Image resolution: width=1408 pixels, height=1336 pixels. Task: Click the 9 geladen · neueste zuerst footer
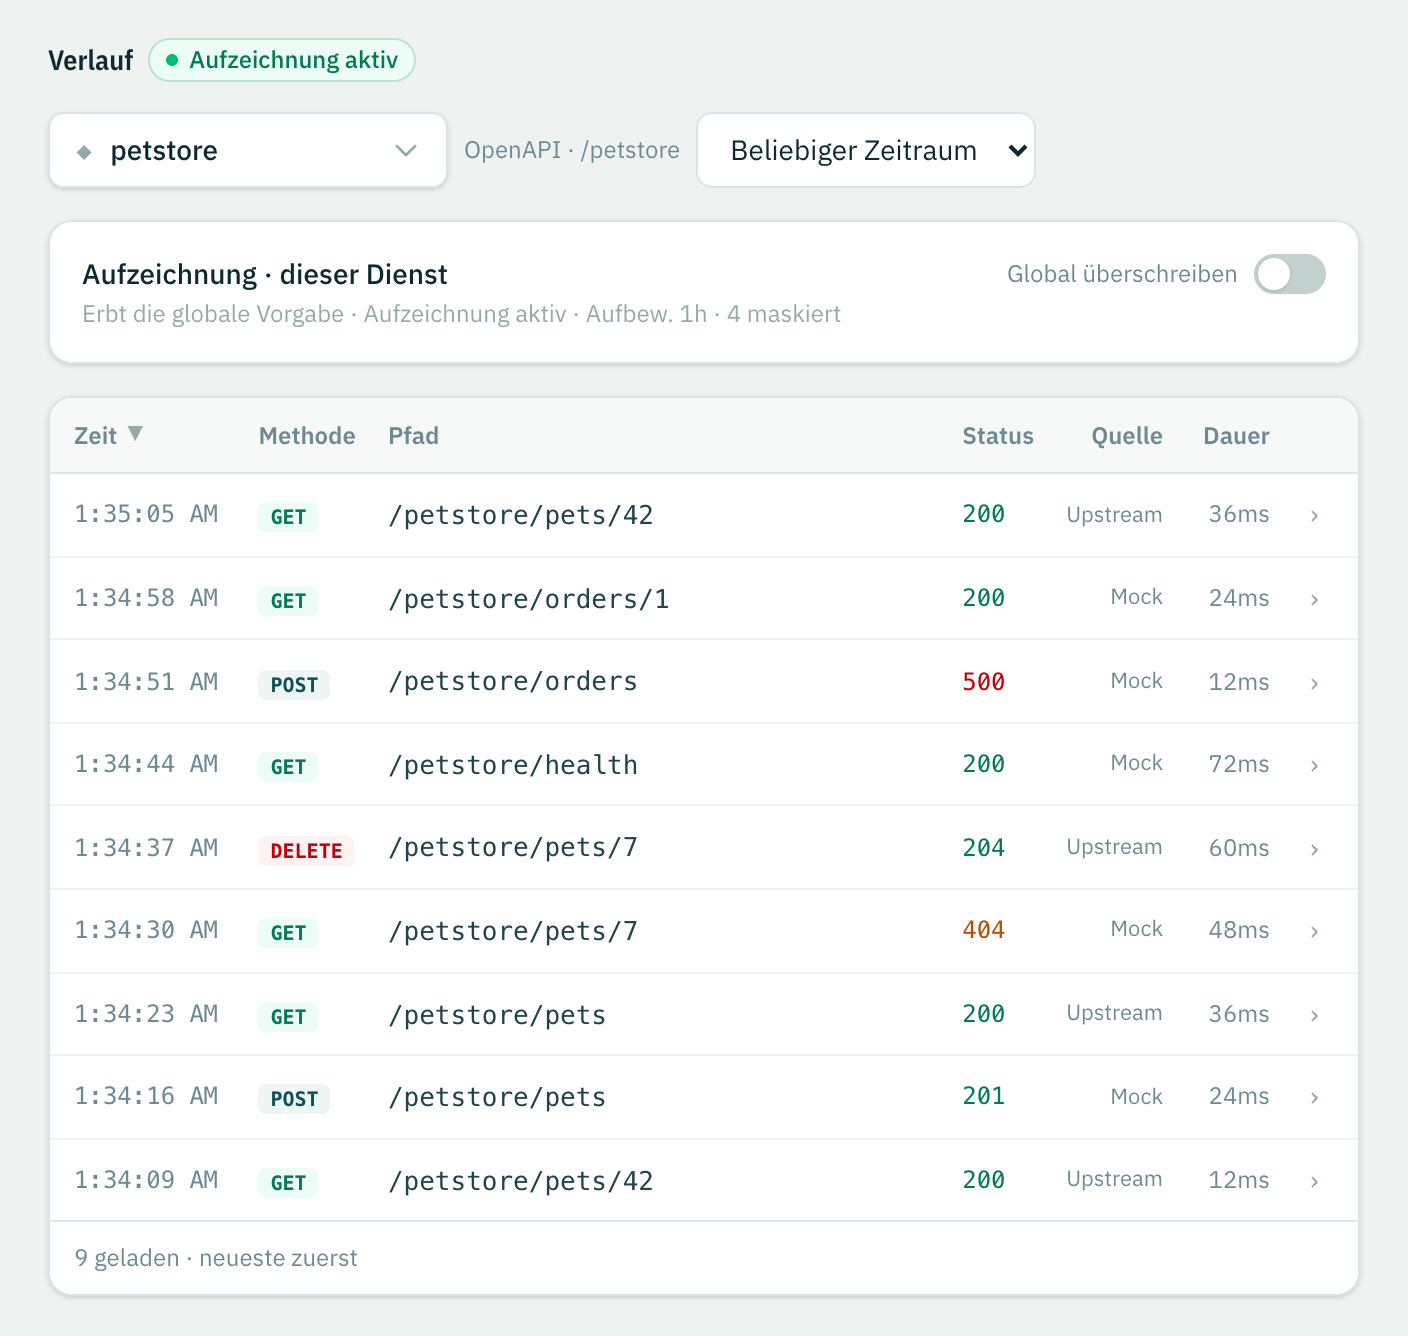[x=216, y=1258]
